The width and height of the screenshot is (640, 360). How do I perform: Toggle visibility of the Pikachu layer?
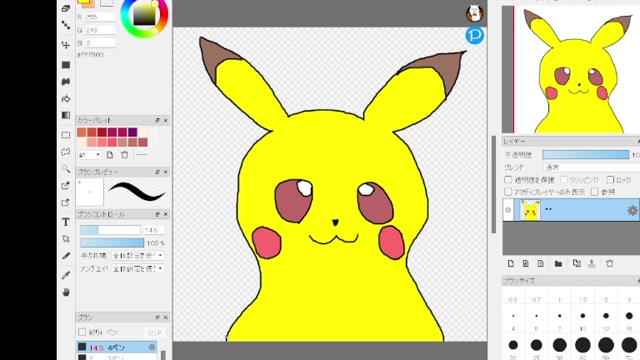(x=508, y=210)
